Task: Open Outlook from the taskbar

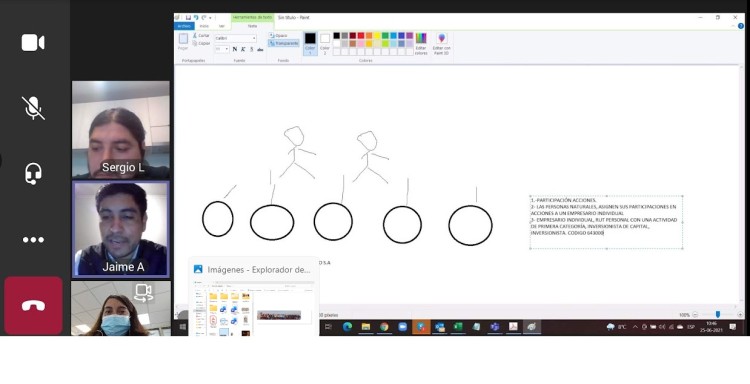Action: click(x=440, y=327)
